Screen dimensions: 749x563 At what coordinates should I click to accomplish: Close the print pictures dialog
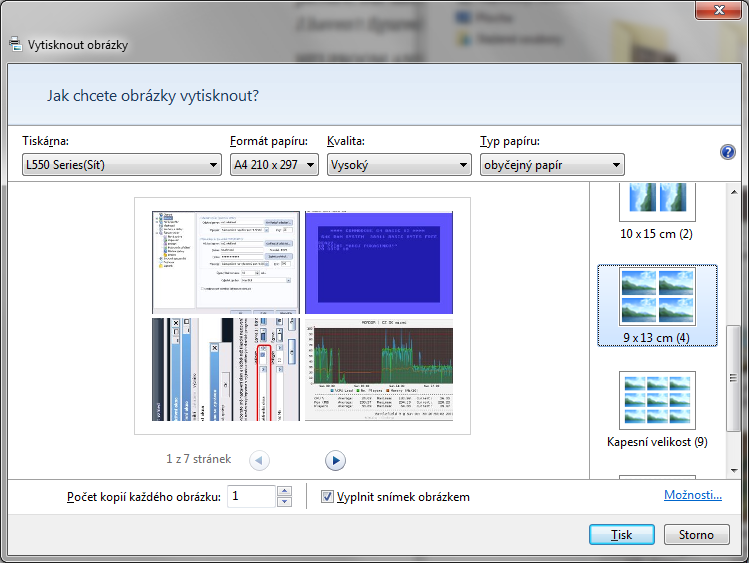(x=719, y=10)
